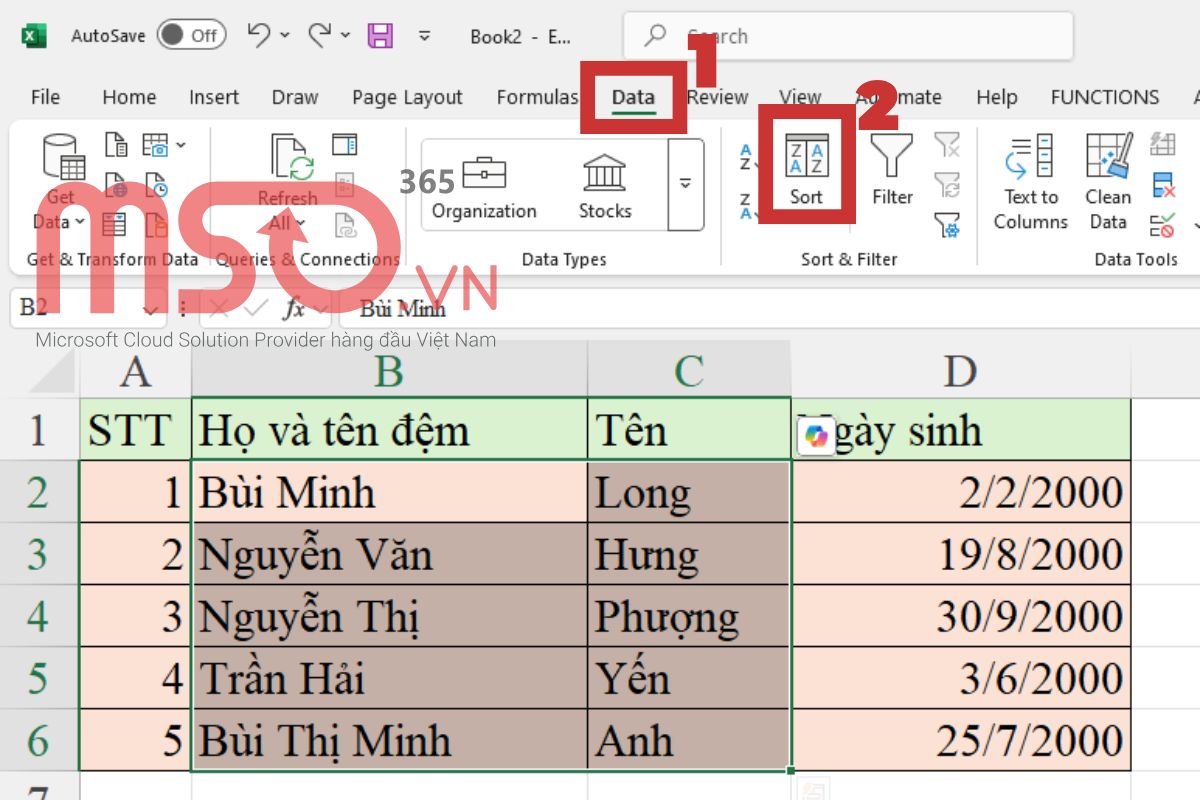The height and width of the screenshot is (800, 1200).
Task: Open Recent Sources clock icon
Action: coord(156,185)
